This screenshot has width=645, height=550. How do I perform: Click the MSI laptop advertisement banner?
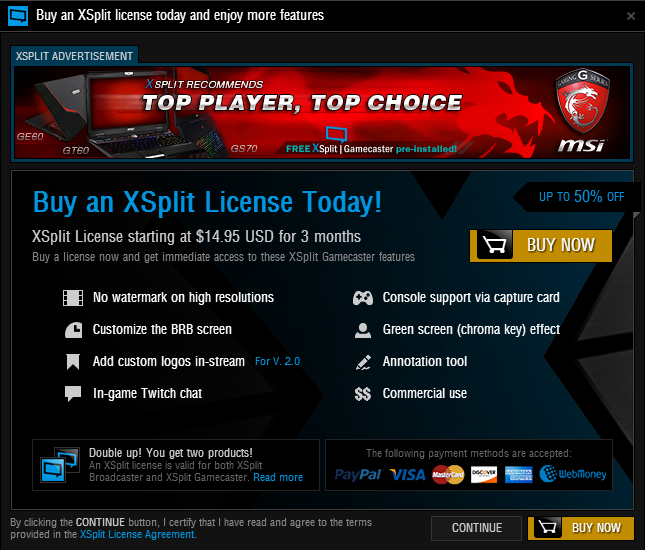tap(322, 112)
